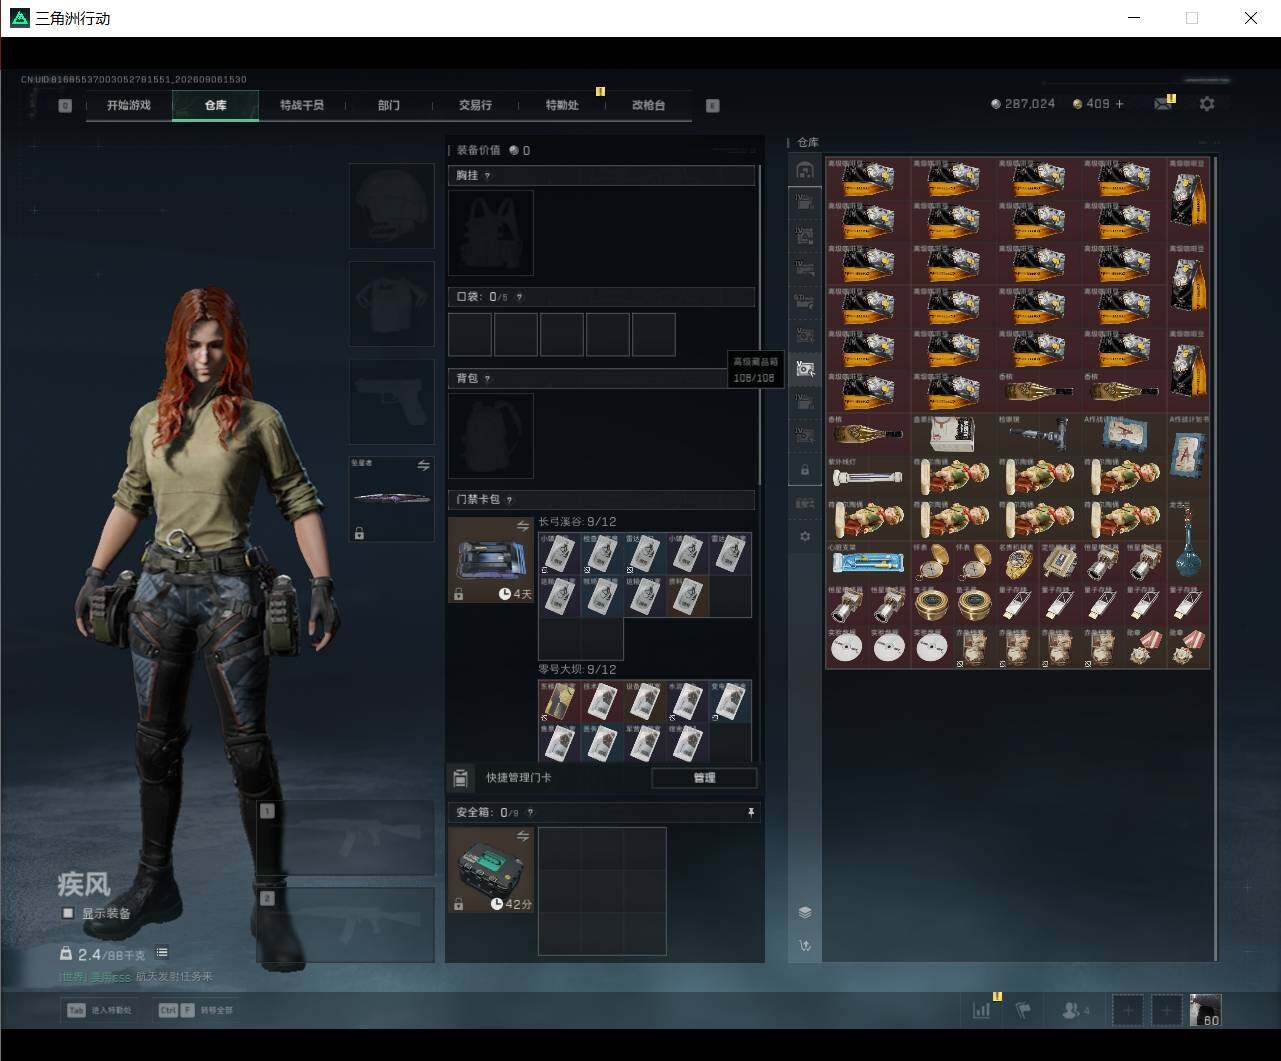The height and width of the screenshot is (1061, 1281).
Task: Click the 三角洲行动 app icon in title bar
Action: click(19, 18)
